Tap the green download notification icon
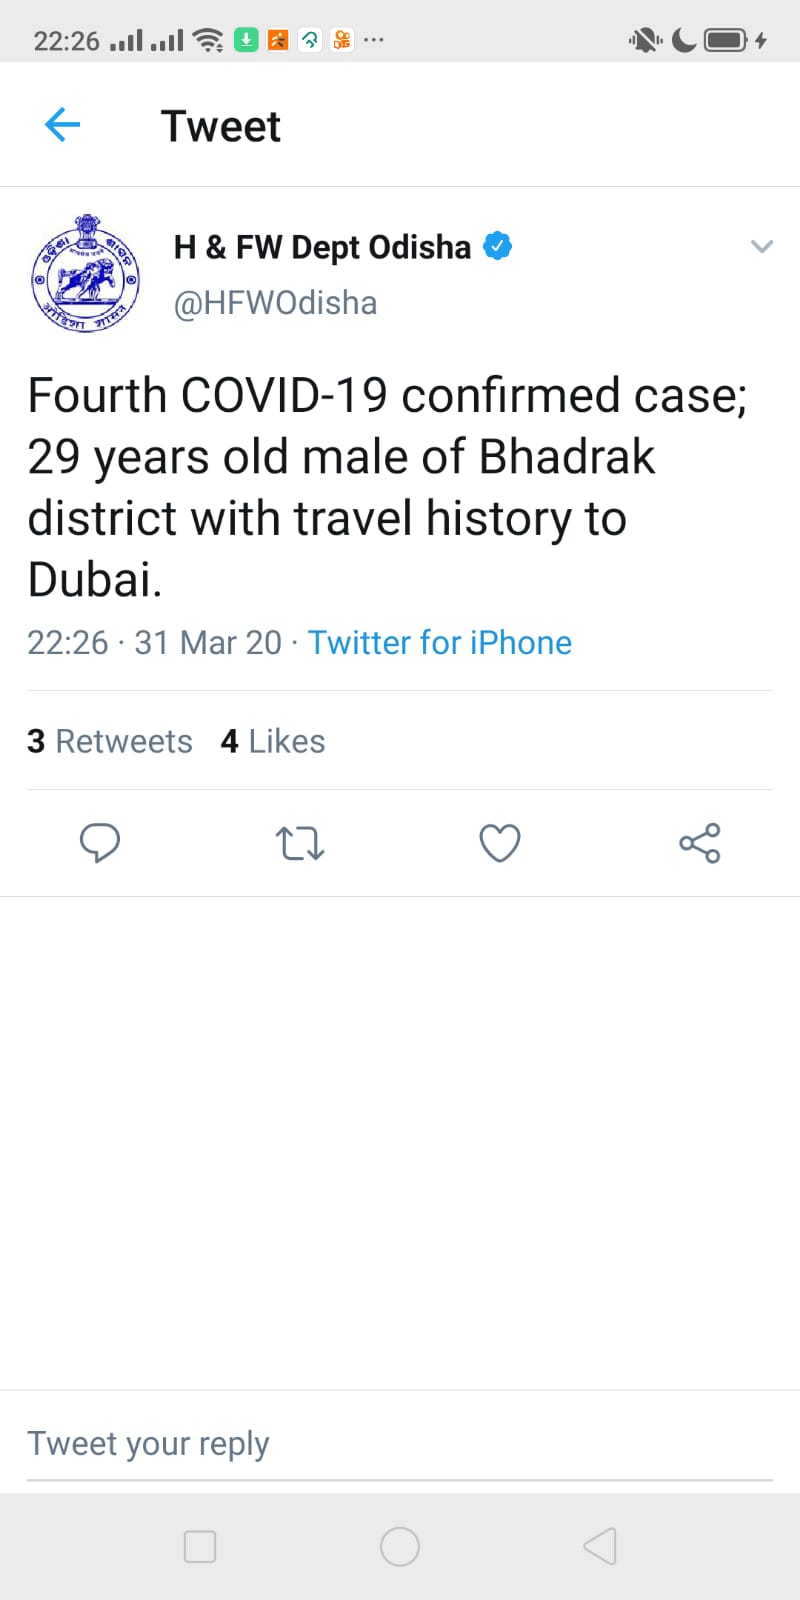This screenshot has width=800, height=1600. pos(246,40)
